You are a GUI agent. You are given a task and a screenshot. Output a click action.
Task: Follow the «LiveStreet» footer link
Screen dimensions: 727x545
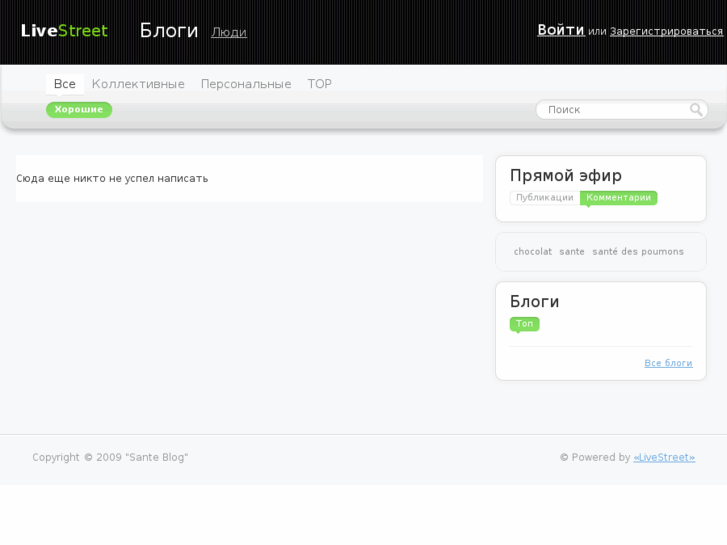point(664,458)
